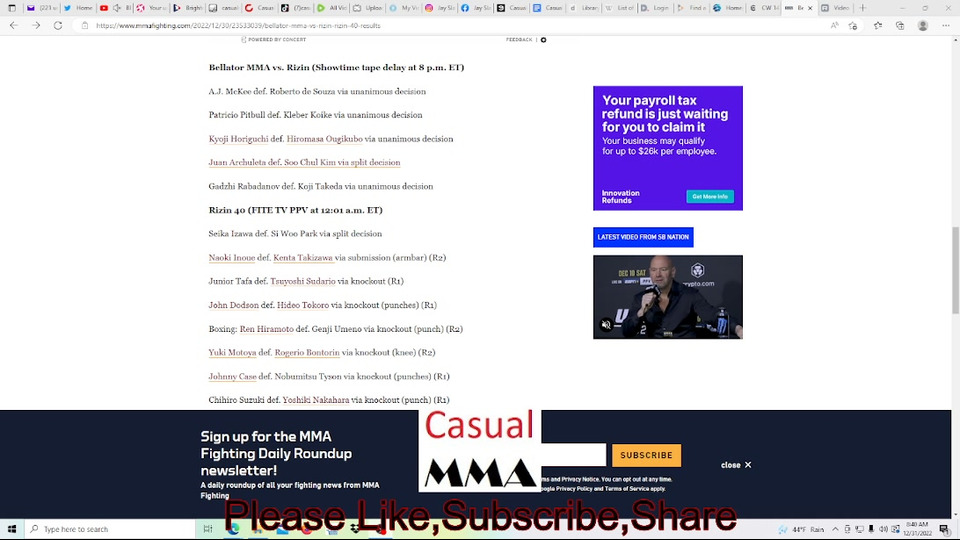The height and width of the screenshot is (540, 960).
Task: Open Juan Archuleta split decision link
Action: (304, 162)
